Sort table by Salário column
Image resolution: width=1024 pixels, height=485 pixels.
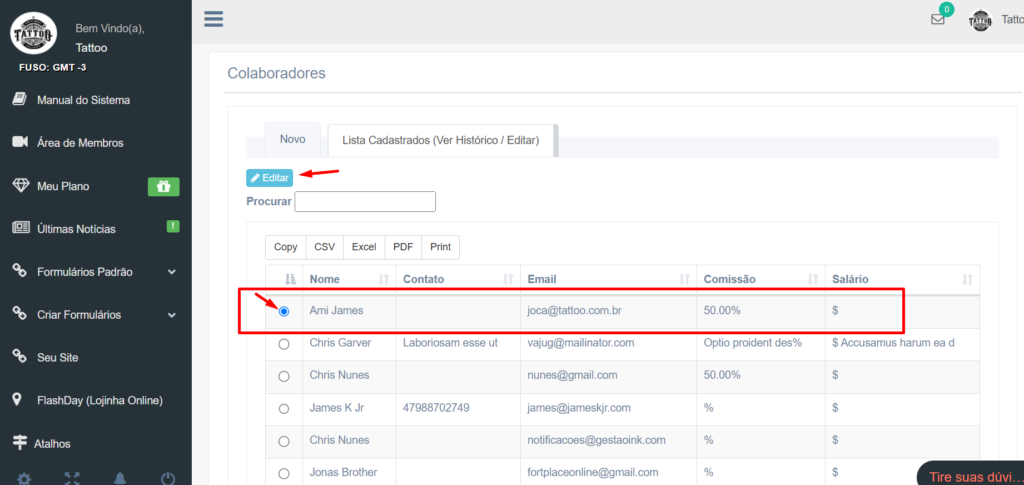click(x=903, y=279)
